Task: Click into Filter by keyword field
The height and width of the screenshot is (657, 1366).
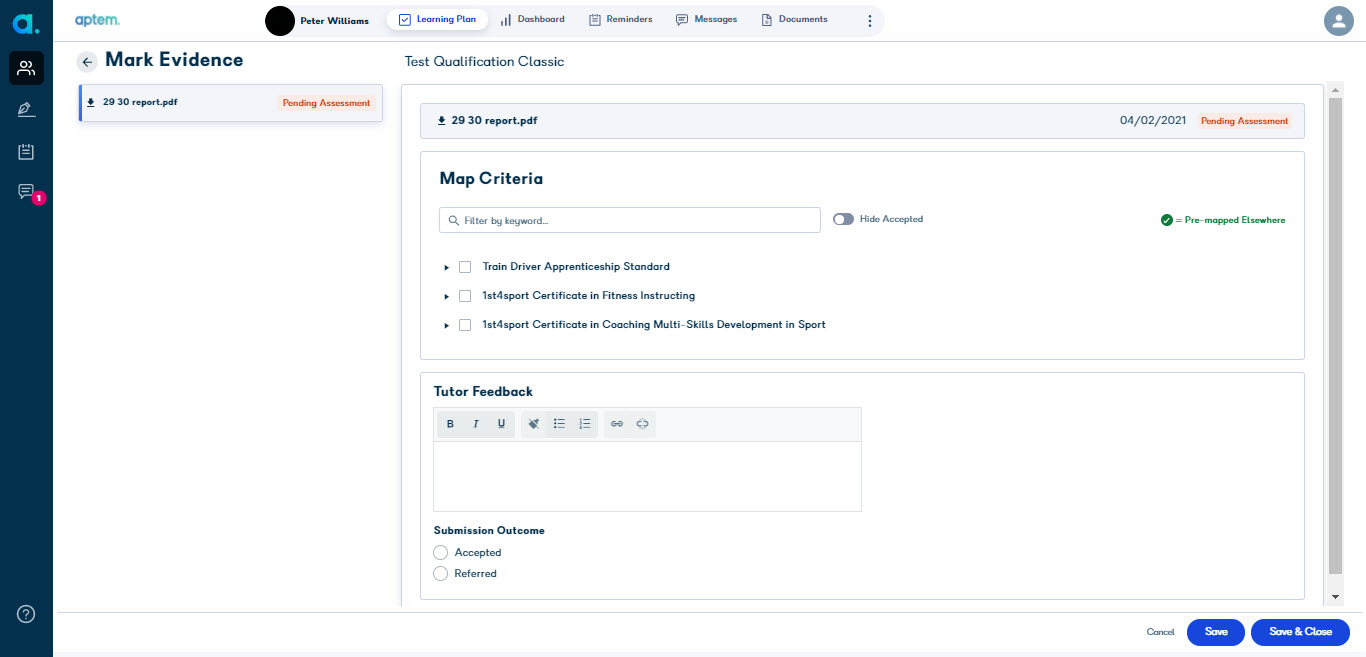Action: pos(630,220)
